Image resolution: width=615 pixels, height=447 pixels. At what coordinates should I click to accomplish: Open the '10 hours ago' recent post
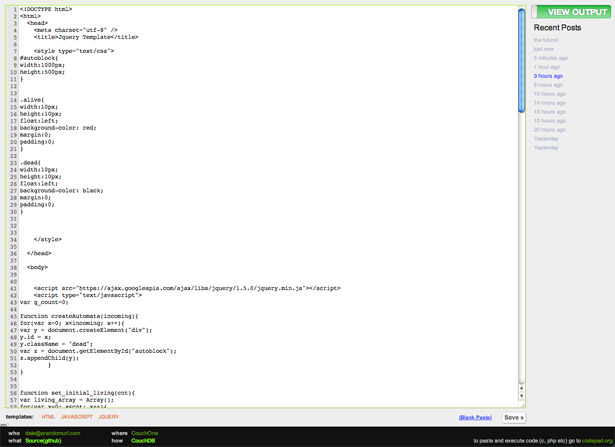point(549,94)
